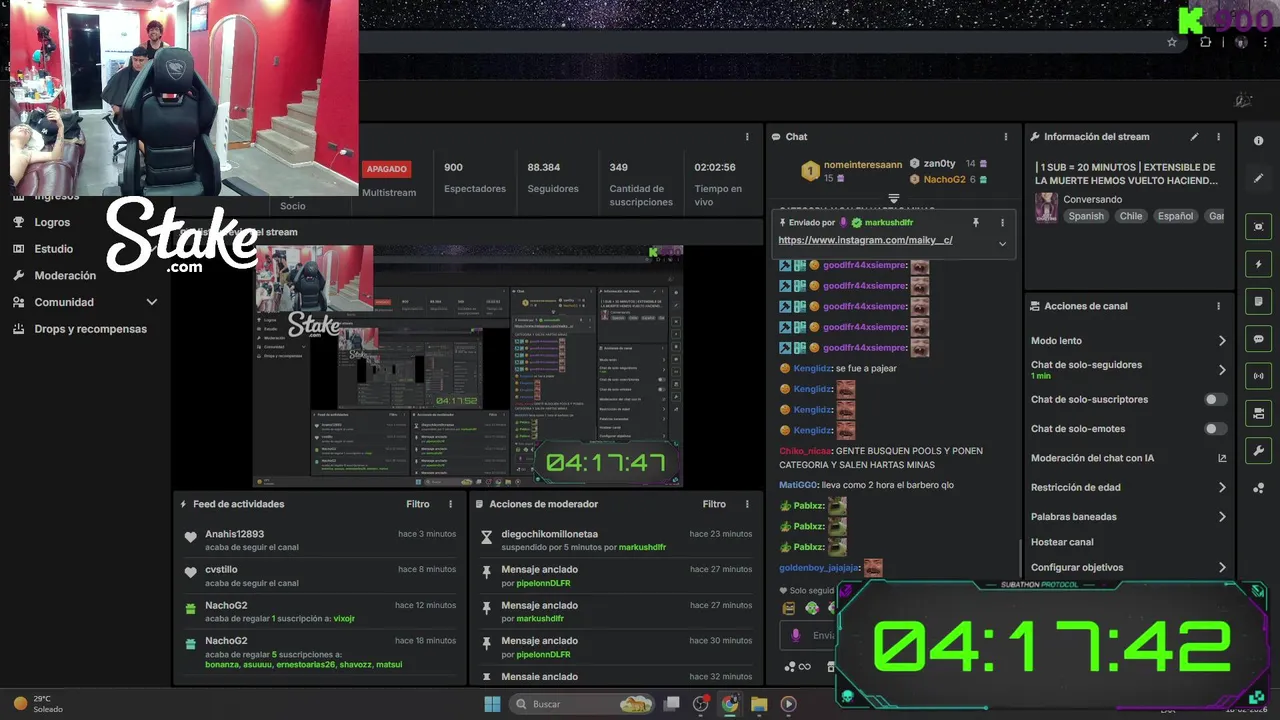The width and height of the screenshot is (1280, 720).
Task: Click the stream preview video
Action: point(468,366)
